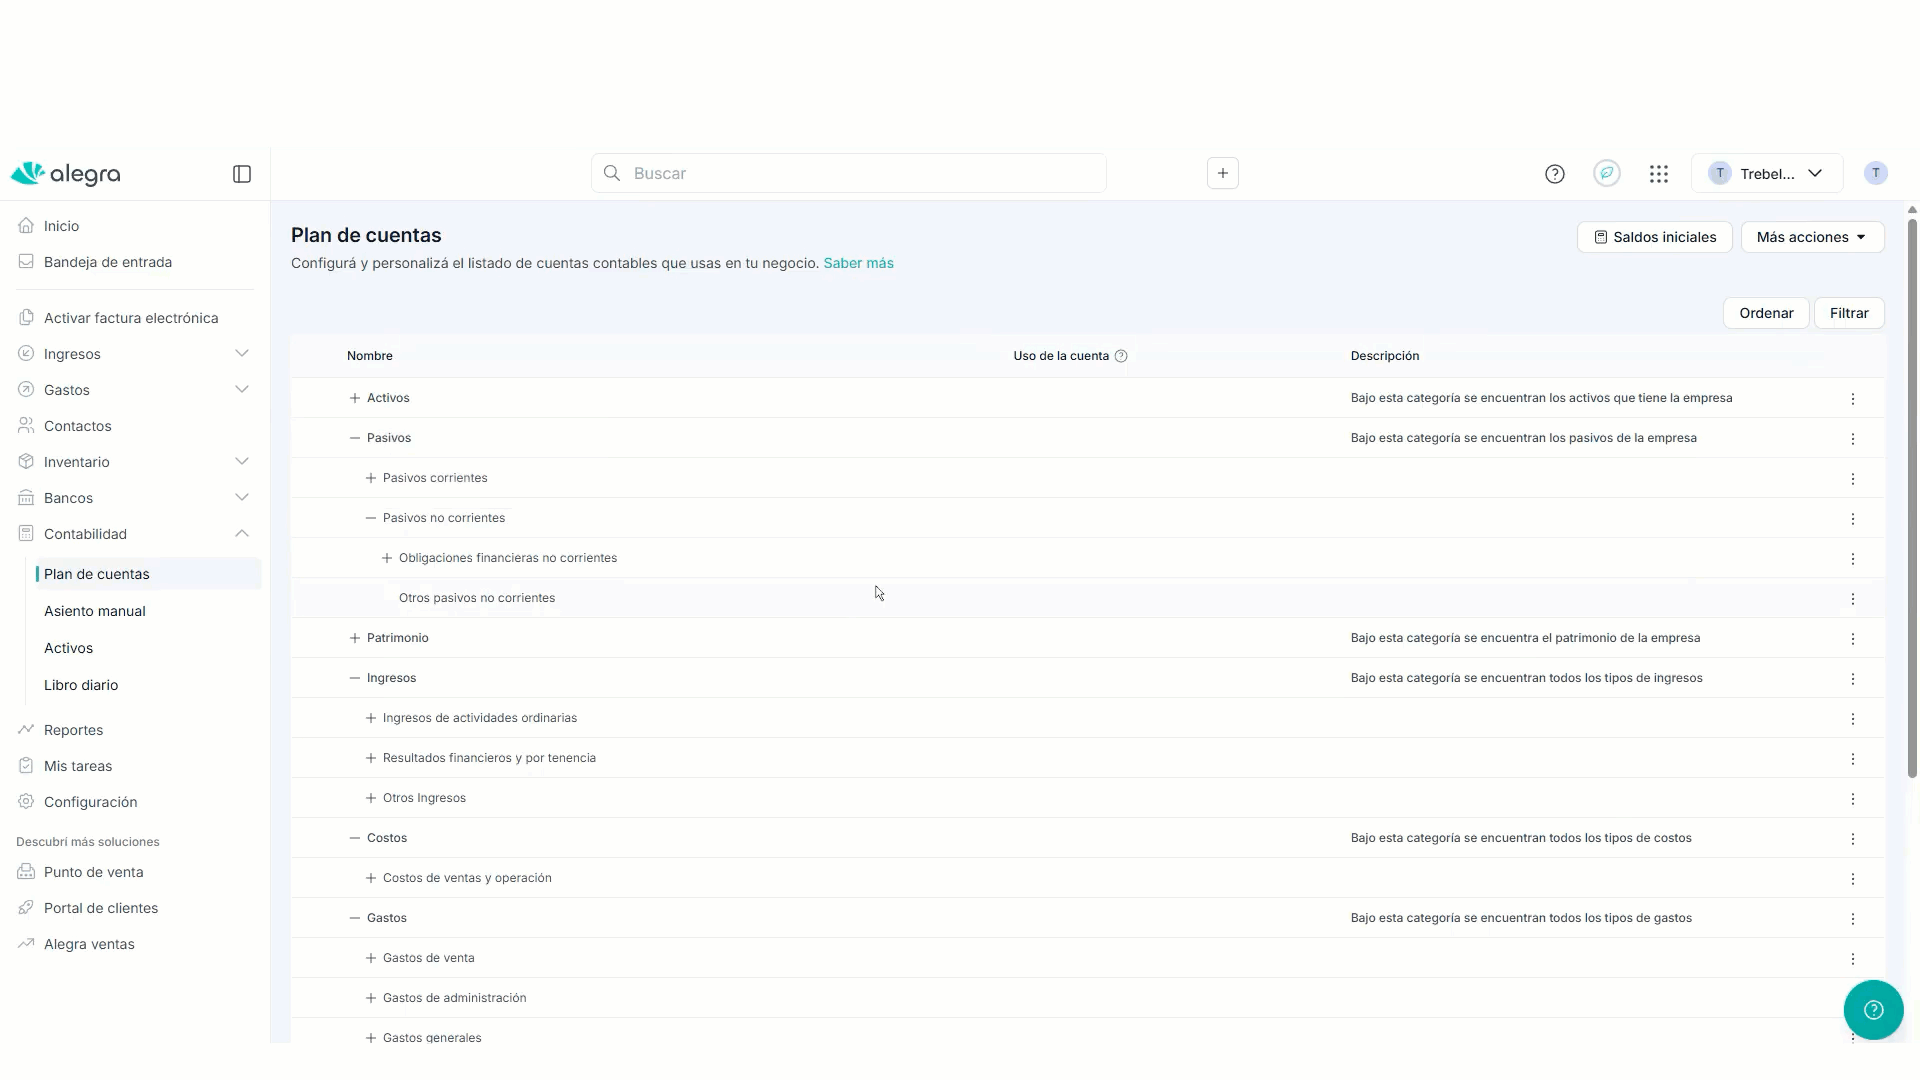The image size is (1920, 1080).
Task: Open options menu for Costos row
Action: click(x=1853, y=839)
